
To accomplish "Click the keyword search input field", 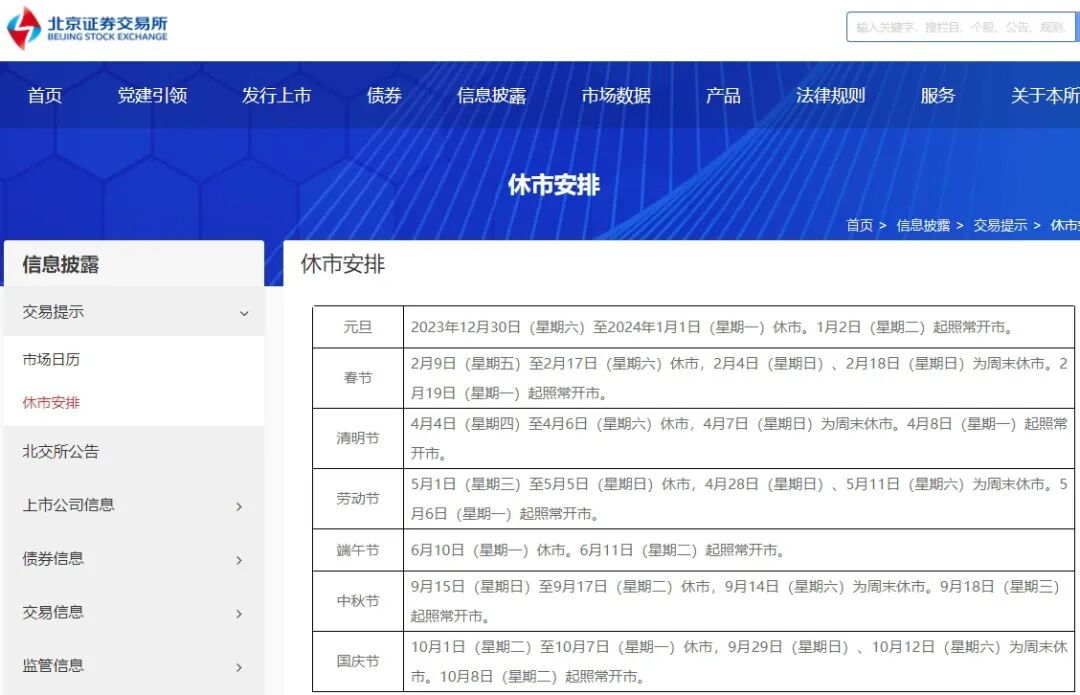I will coord(960,27).
